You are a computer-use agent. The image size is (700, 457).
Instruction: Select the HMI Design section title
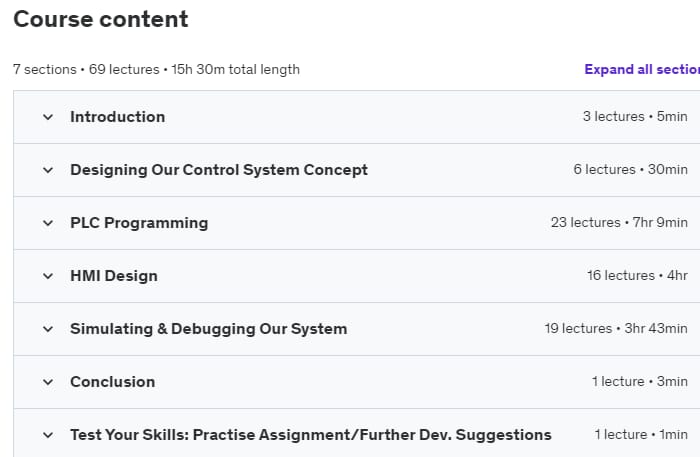pos(113,276)
